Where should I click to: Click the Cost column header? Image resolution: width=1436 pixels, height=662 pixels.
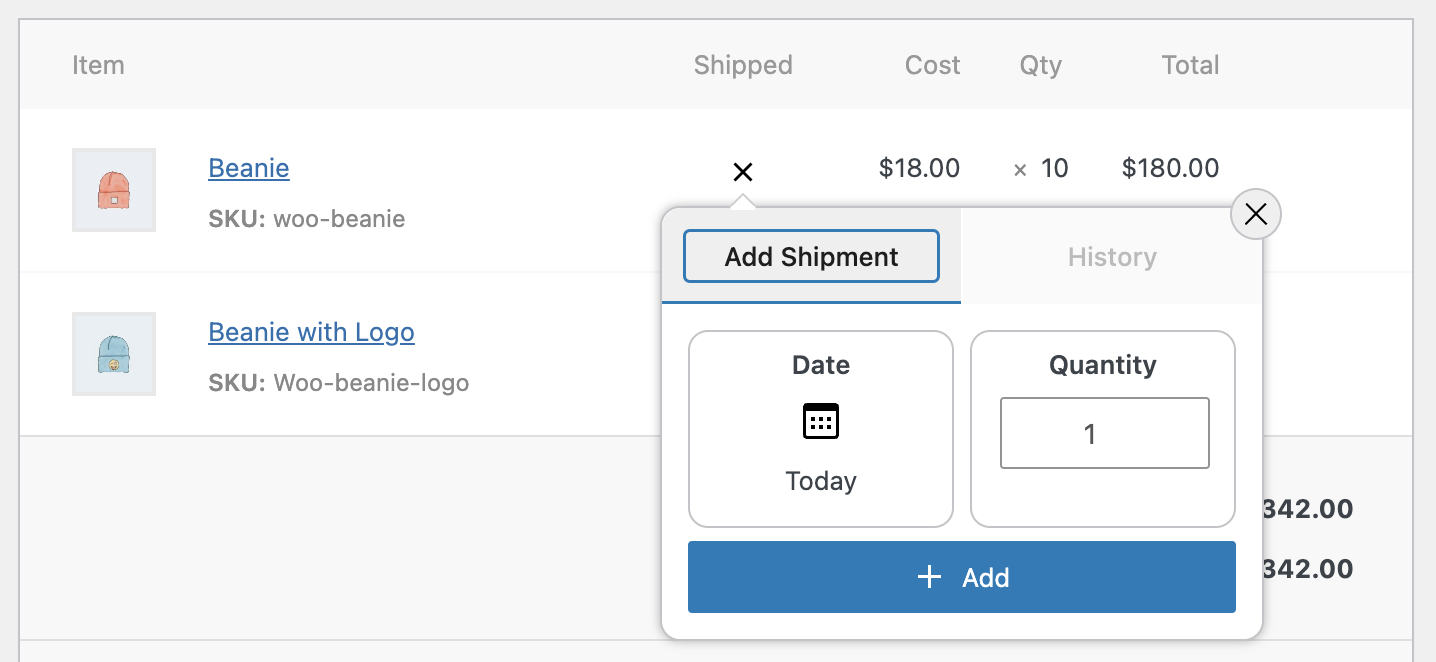pos(932,66)
